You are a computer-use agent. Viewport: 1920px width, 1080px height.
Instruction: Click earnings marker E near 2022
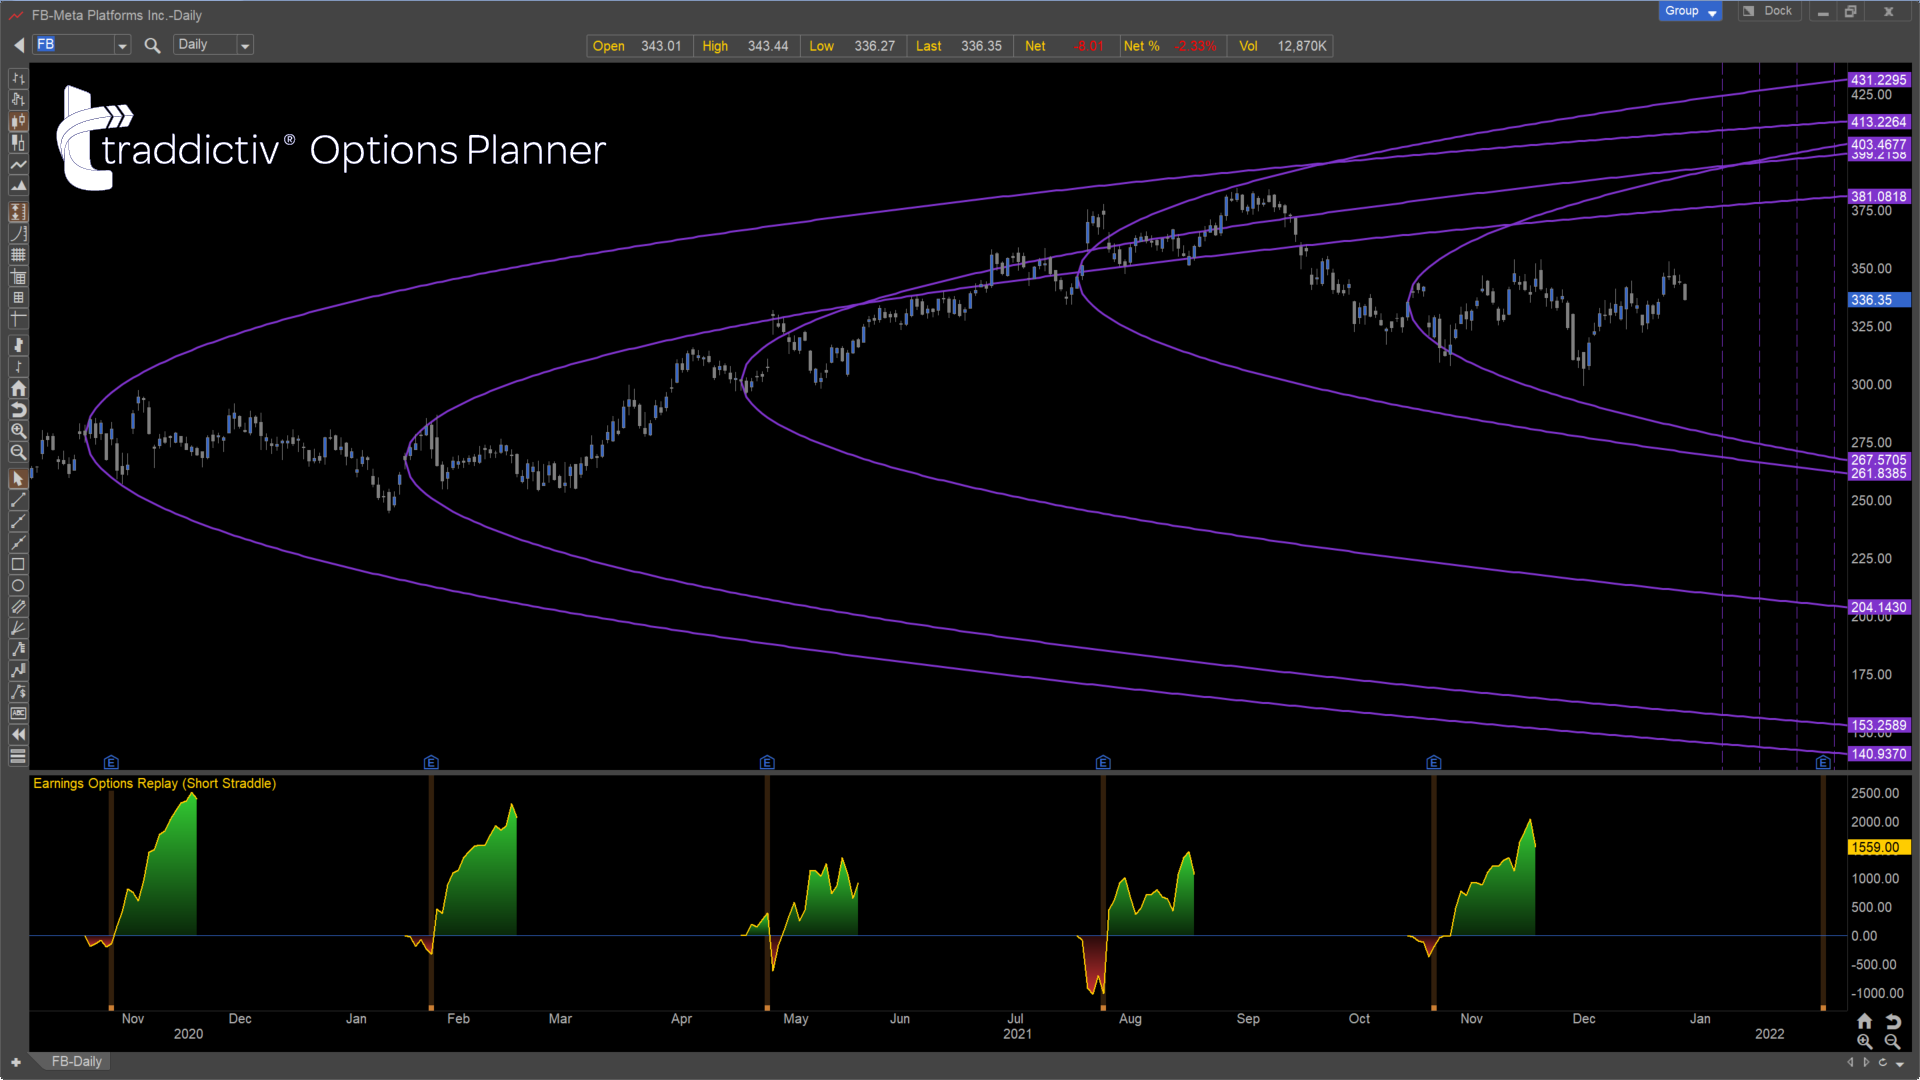pos(1823,762)
